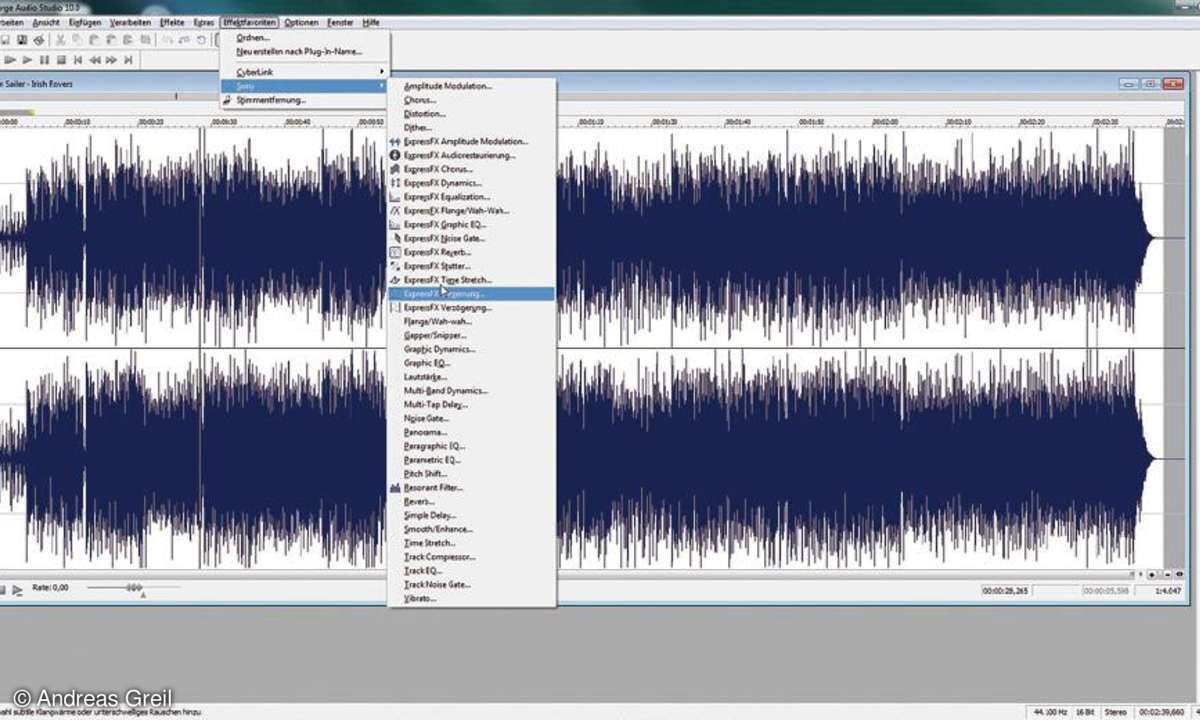Viewport: 1200px width, 720px height.
Task: Click the Cut scissors toolbar icon
Action: (60, 40)
